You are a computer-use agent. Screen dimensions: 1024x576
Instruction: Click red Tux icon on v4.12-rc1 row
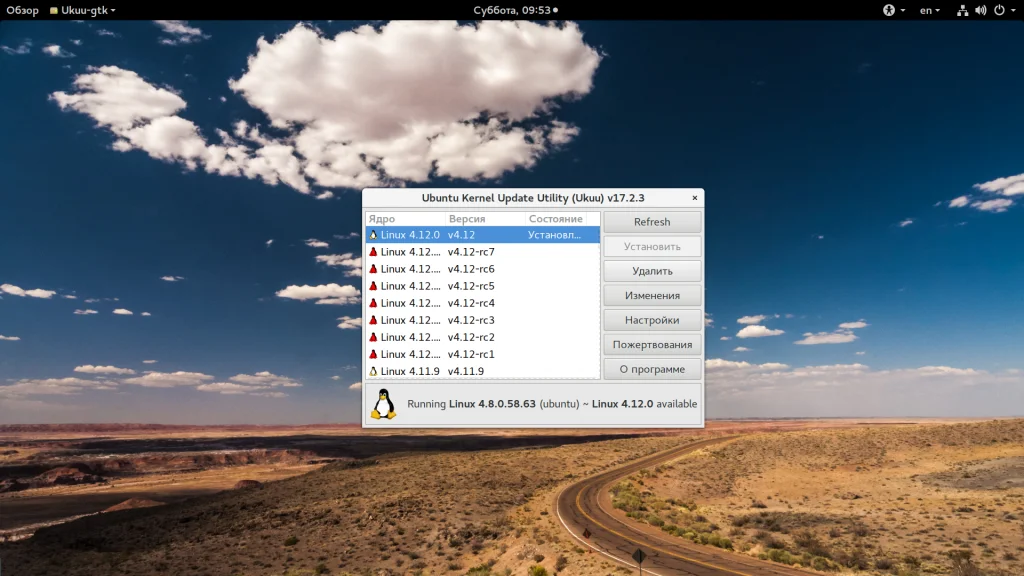tap(374, 353)
